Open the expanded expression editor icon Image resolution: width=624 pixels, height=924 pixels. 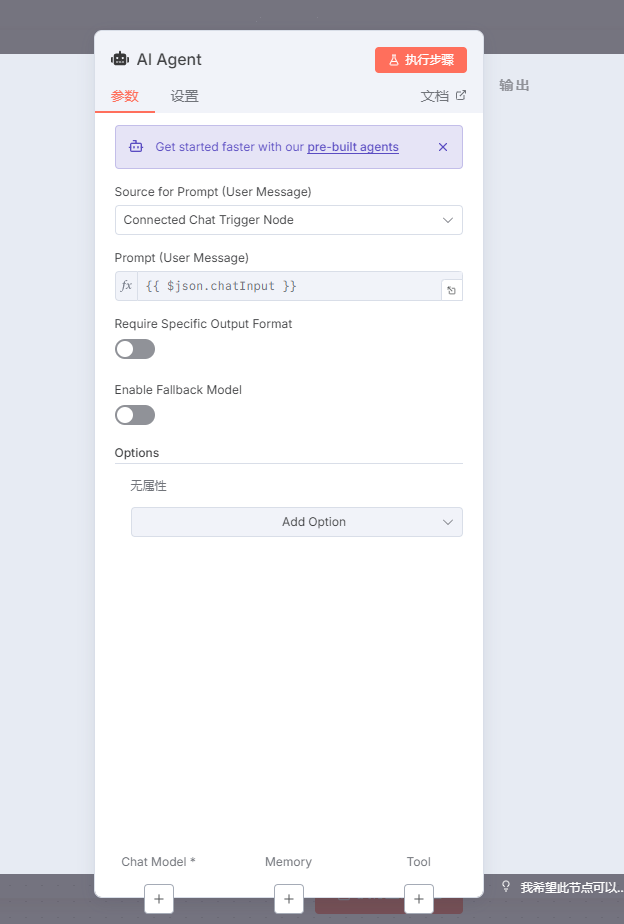pos(451,290)
